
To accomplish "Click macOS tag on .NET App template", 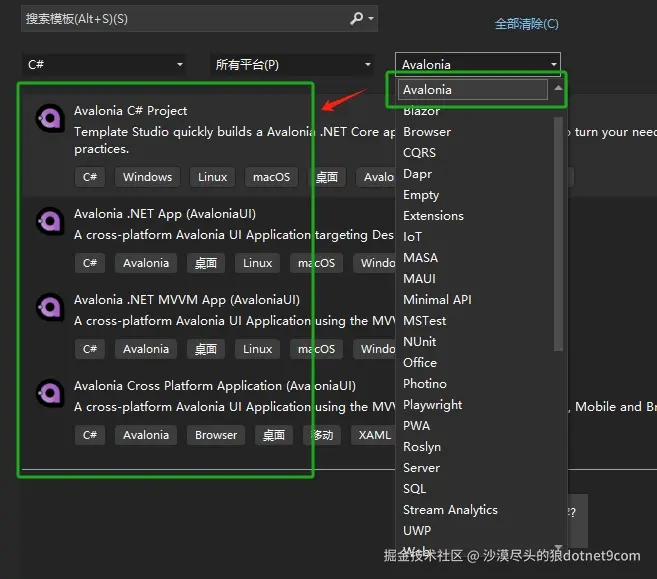I will click(316, 263).
